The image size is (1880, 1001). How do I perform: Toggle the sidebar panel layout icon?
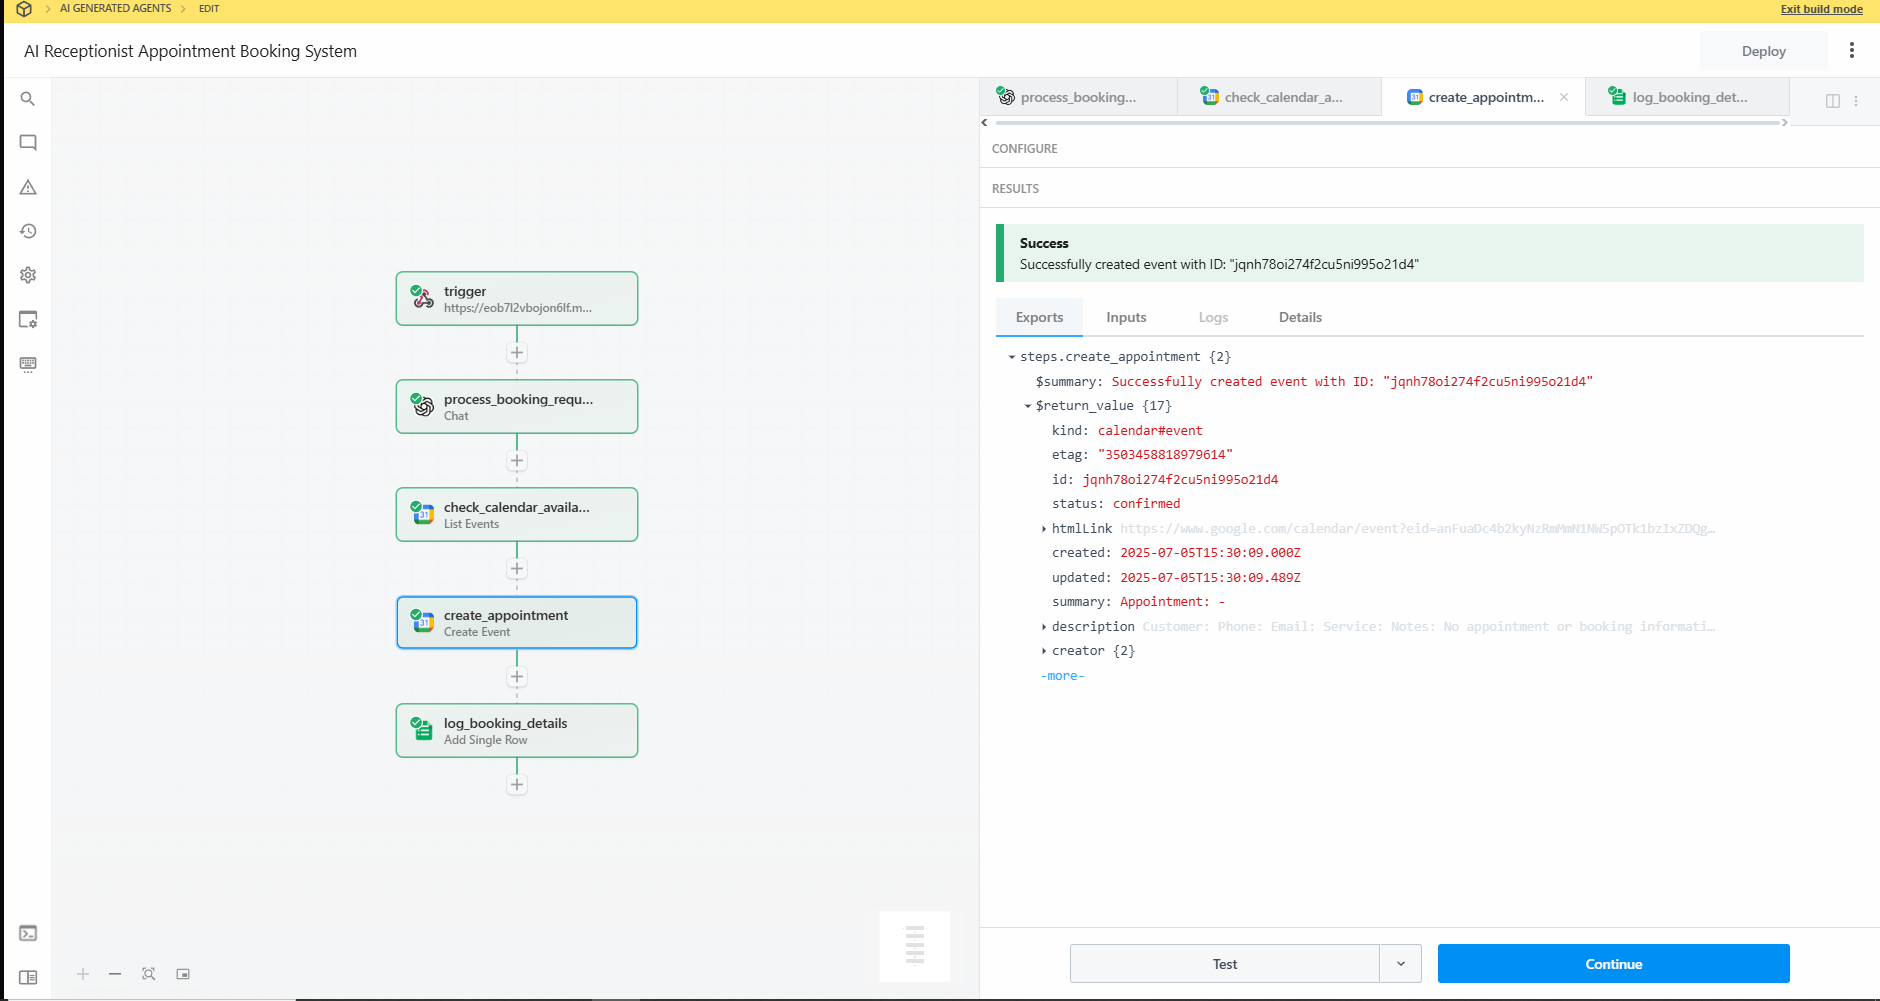[x=28, y=977]
